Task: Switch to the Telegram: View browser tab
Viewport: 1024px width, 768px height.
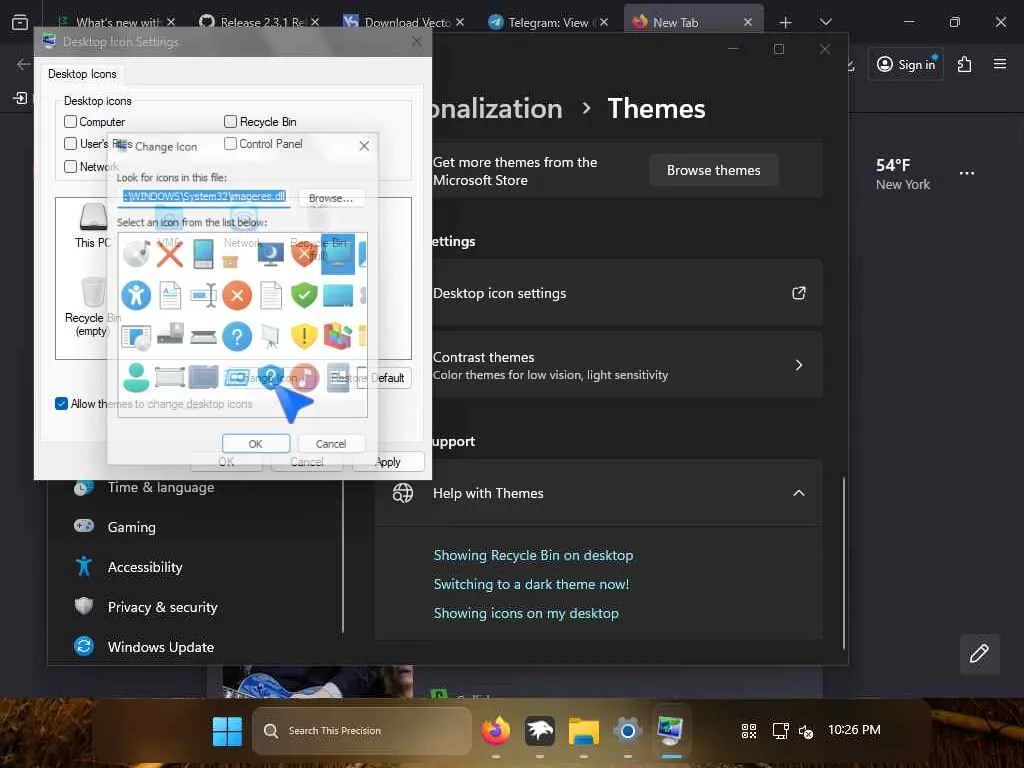Action: [x=547, y=22]
